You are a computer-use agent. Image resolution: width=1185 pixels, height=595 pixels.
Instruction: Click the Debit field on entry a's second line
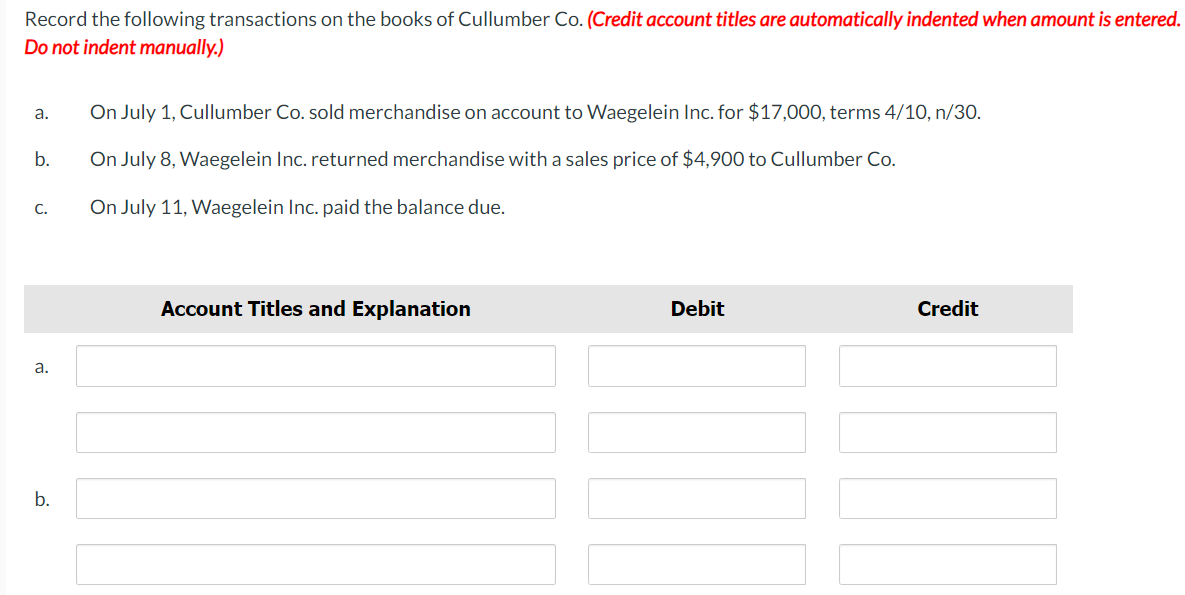coord(697,432)
